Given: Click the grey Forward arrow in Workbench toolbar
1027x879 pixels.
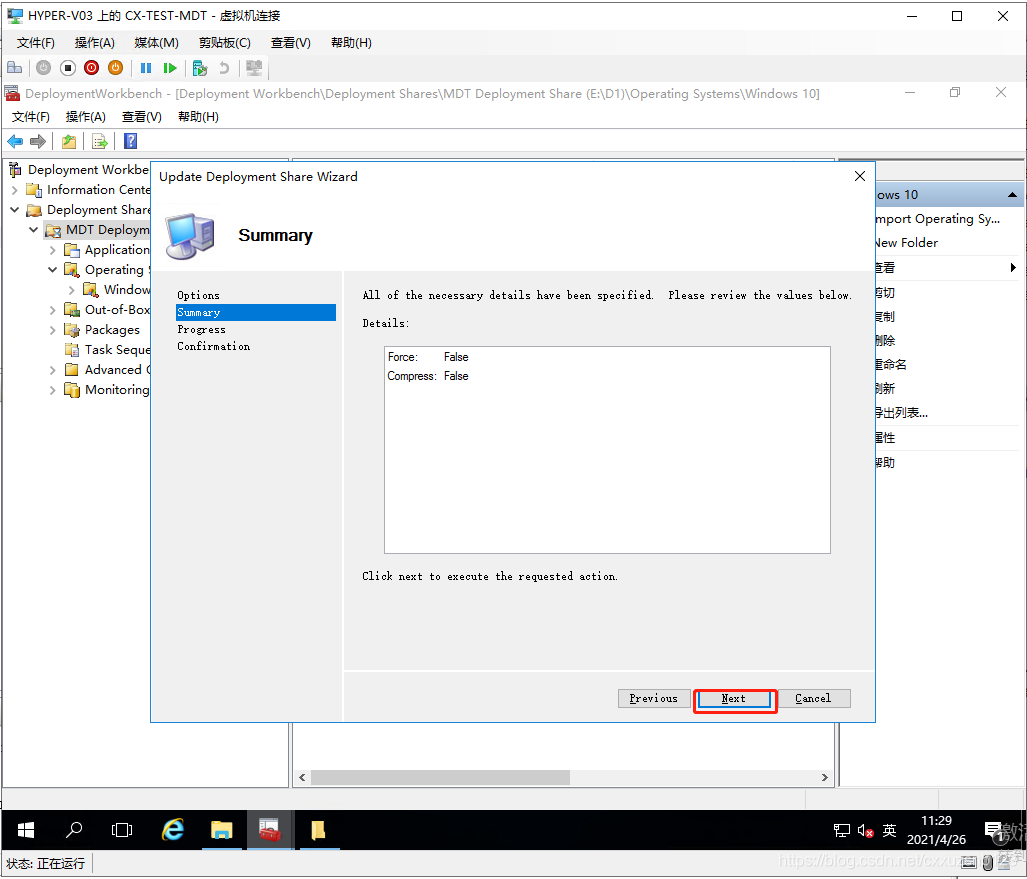Looking at the screenshot, I should [x=38, y=141].
